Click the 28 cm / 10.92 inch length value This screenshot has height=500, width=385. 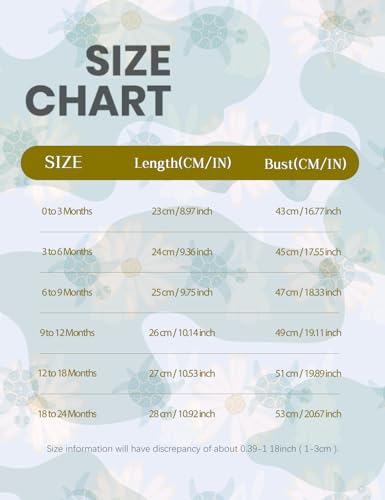[x=182, y=414]
